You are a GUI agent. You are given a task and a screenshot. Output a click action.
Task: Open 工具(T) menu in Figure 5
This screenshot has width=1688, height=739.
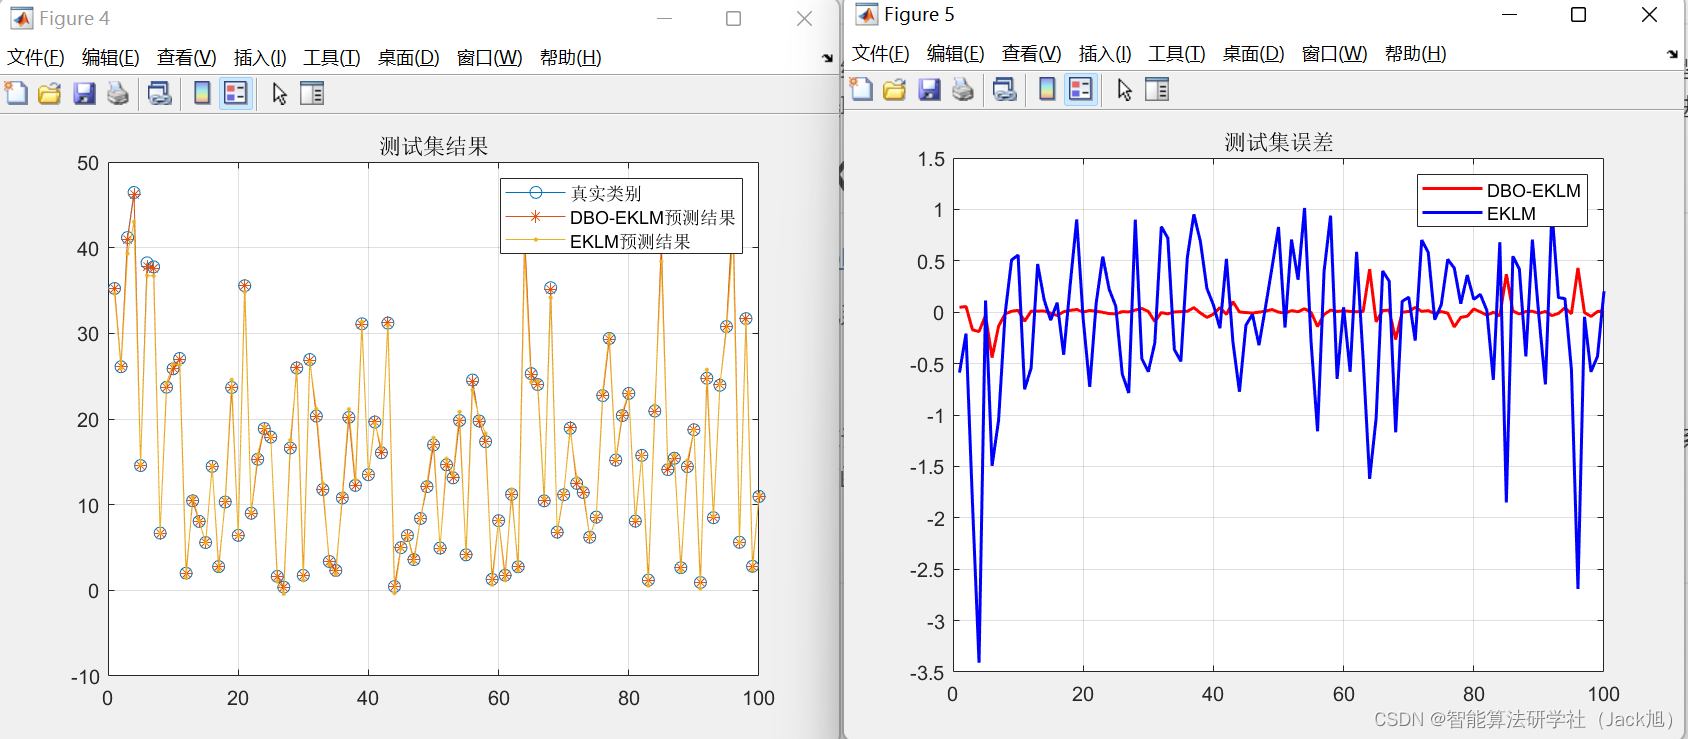coord(1177,54)
